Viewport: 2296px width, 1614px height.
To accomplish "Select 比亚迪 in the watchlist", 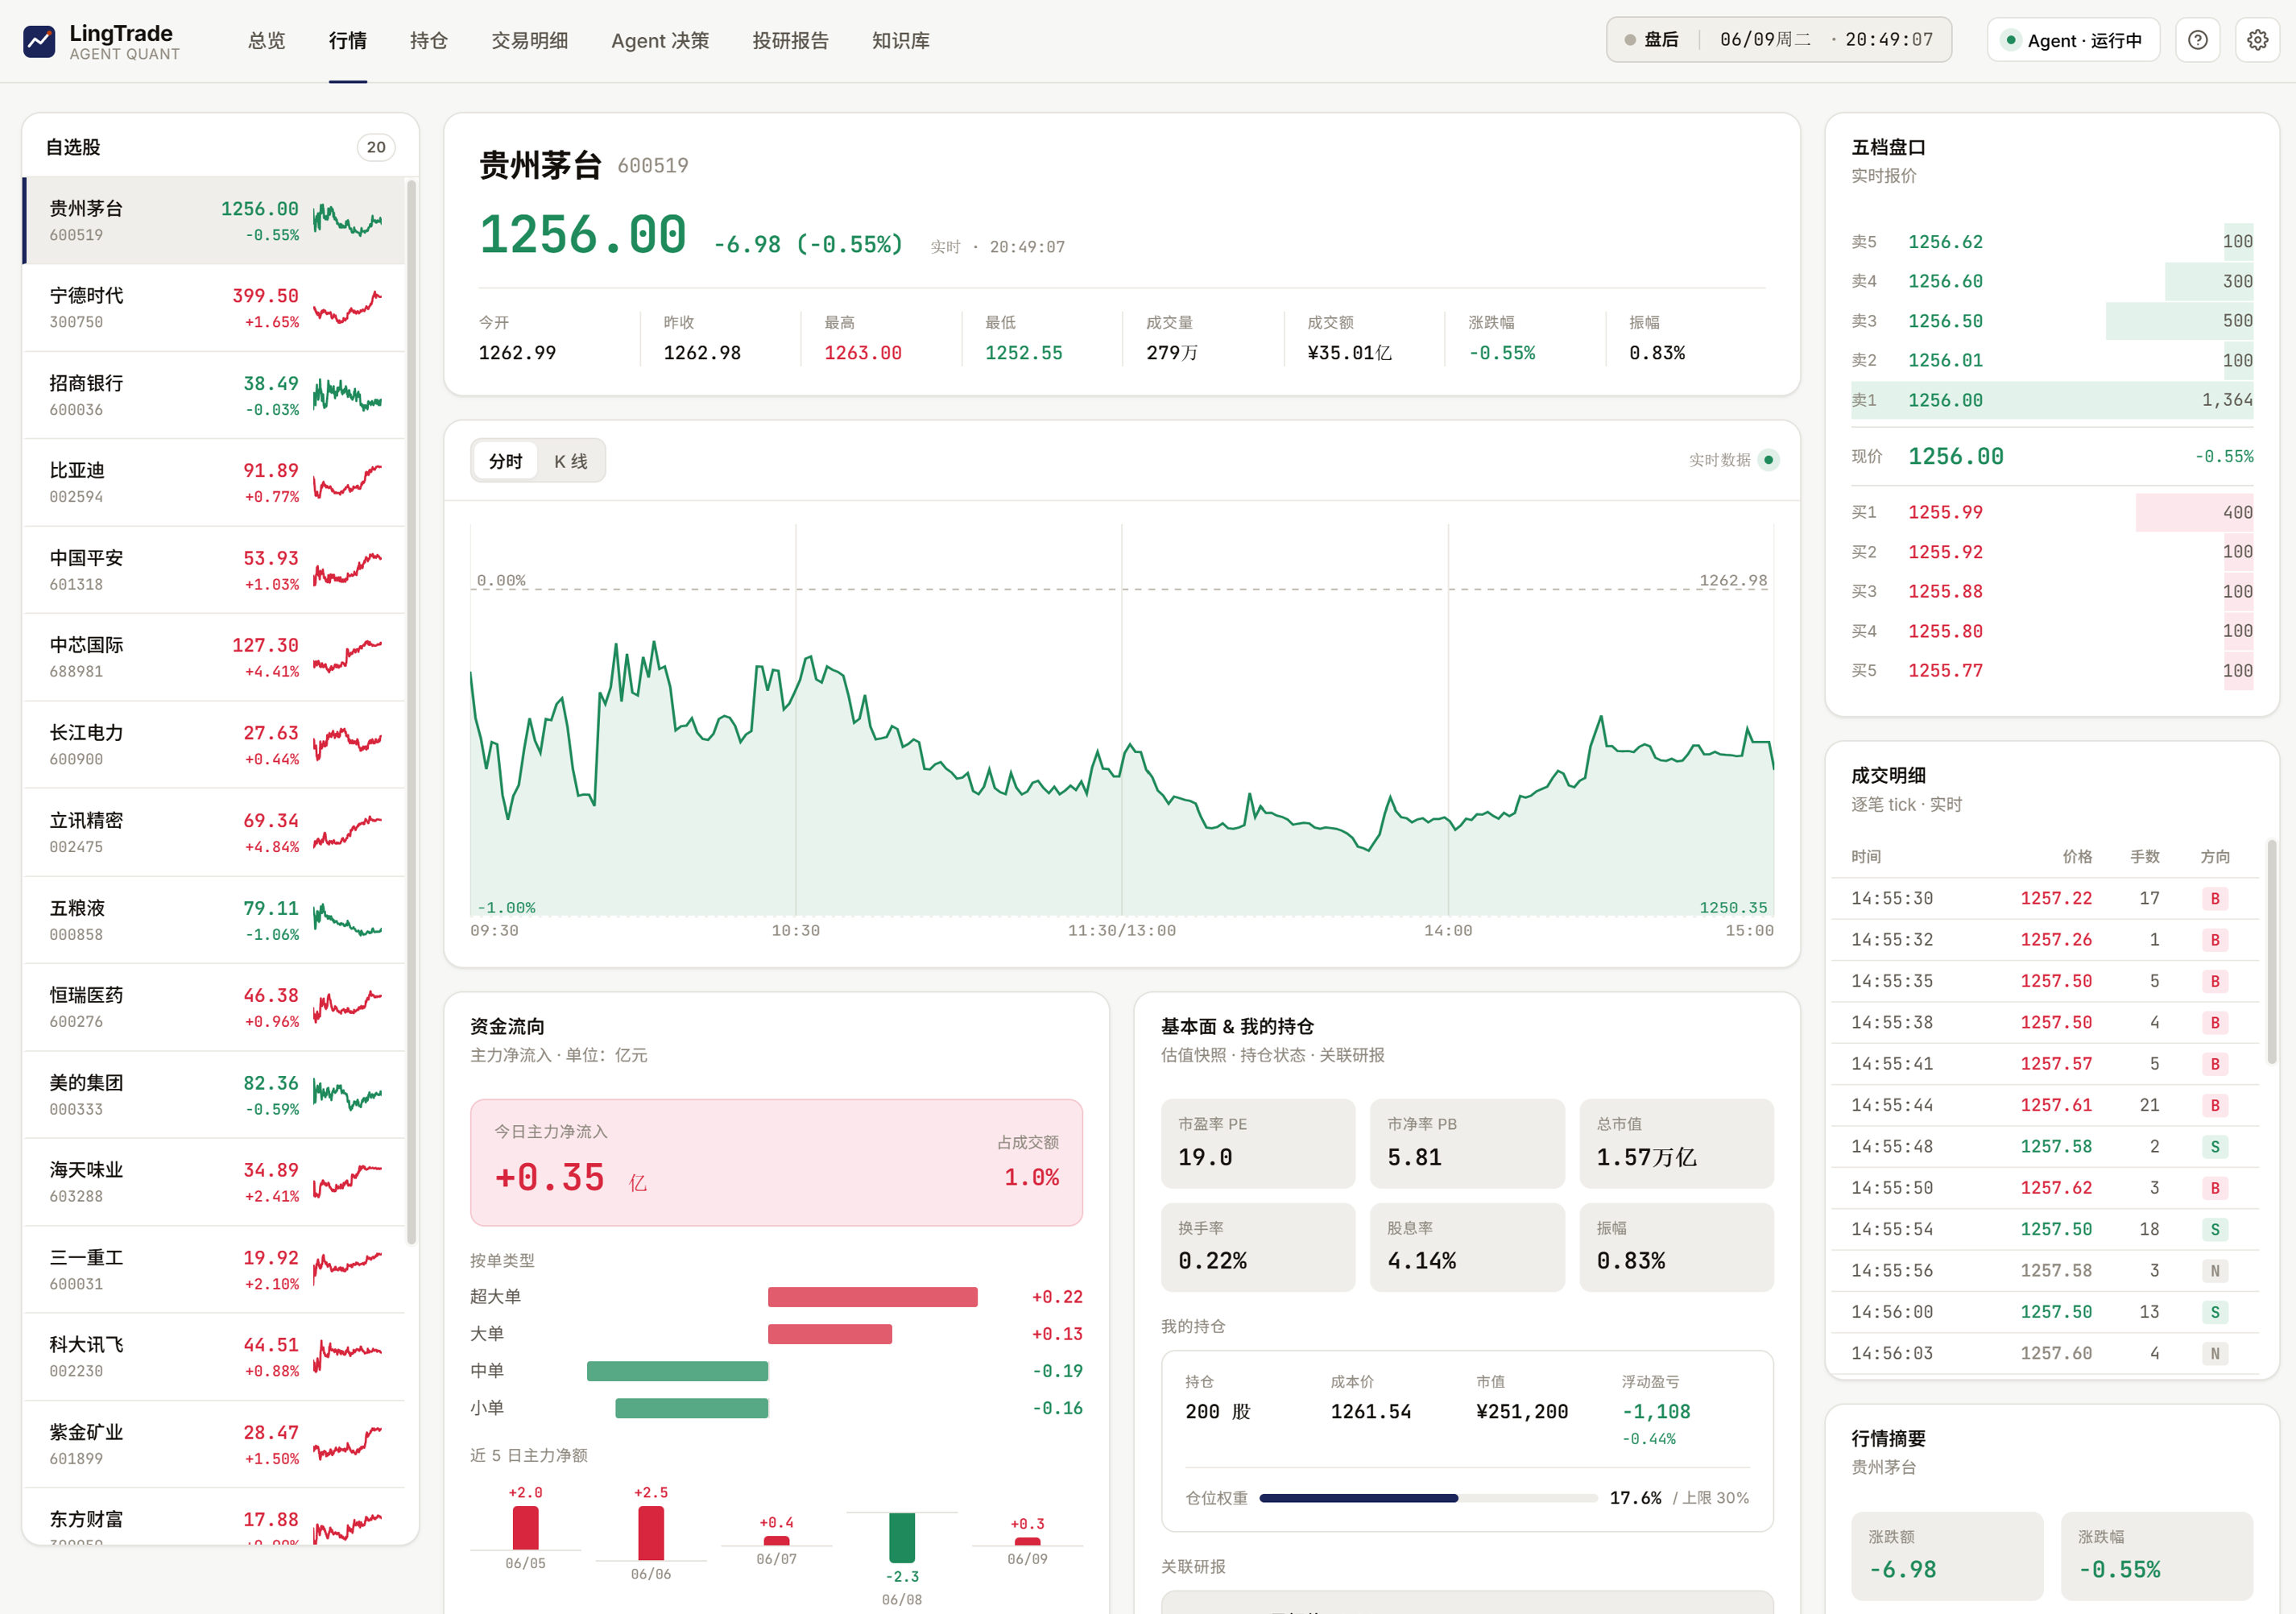I will point(214,482).
